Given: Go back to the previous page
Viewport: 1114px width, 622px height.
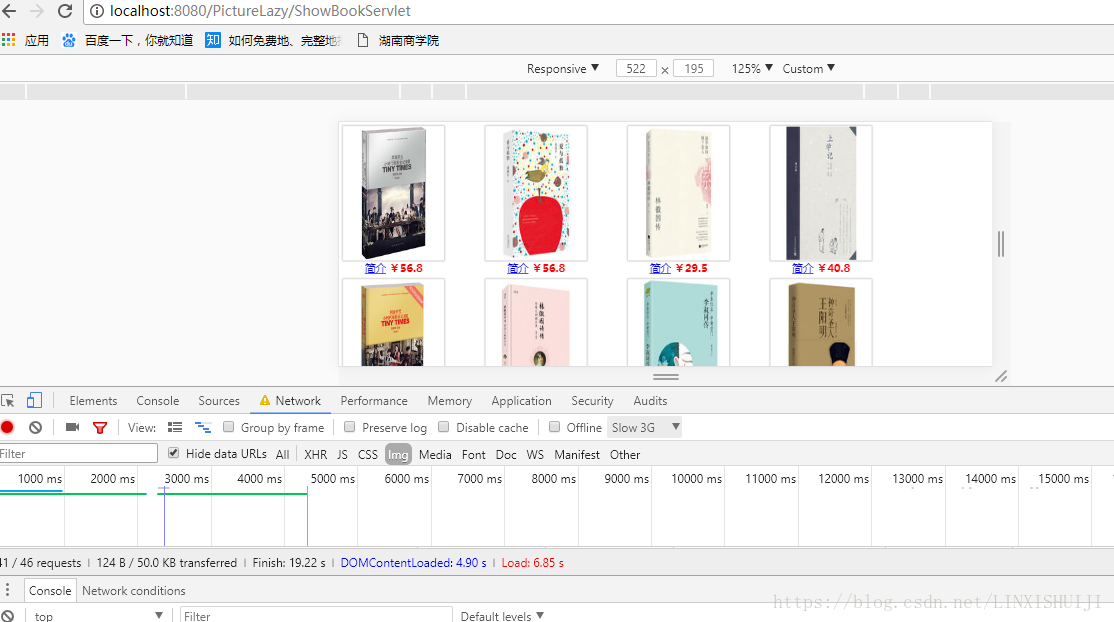Looking at the screenshot, I should point(9,11).
